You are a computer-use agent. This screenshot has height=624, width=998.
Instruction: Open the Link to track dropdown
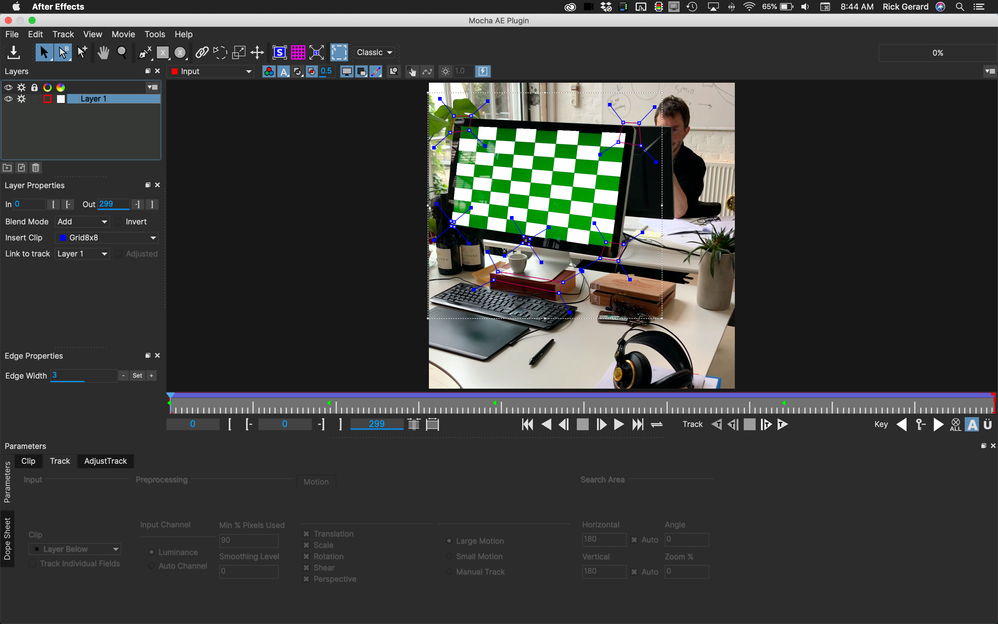tap(82, 253)
